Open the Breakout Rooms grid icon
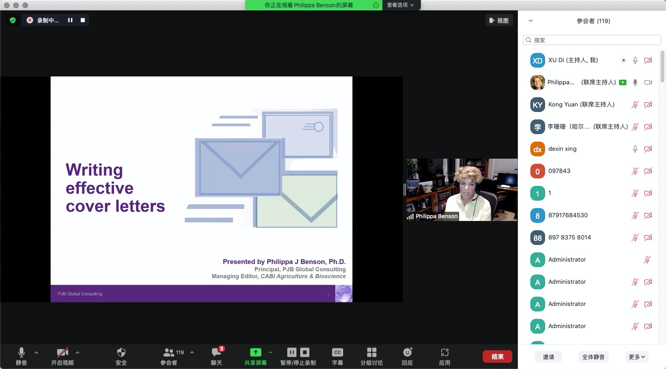The image size is (666, 369). 372,352
